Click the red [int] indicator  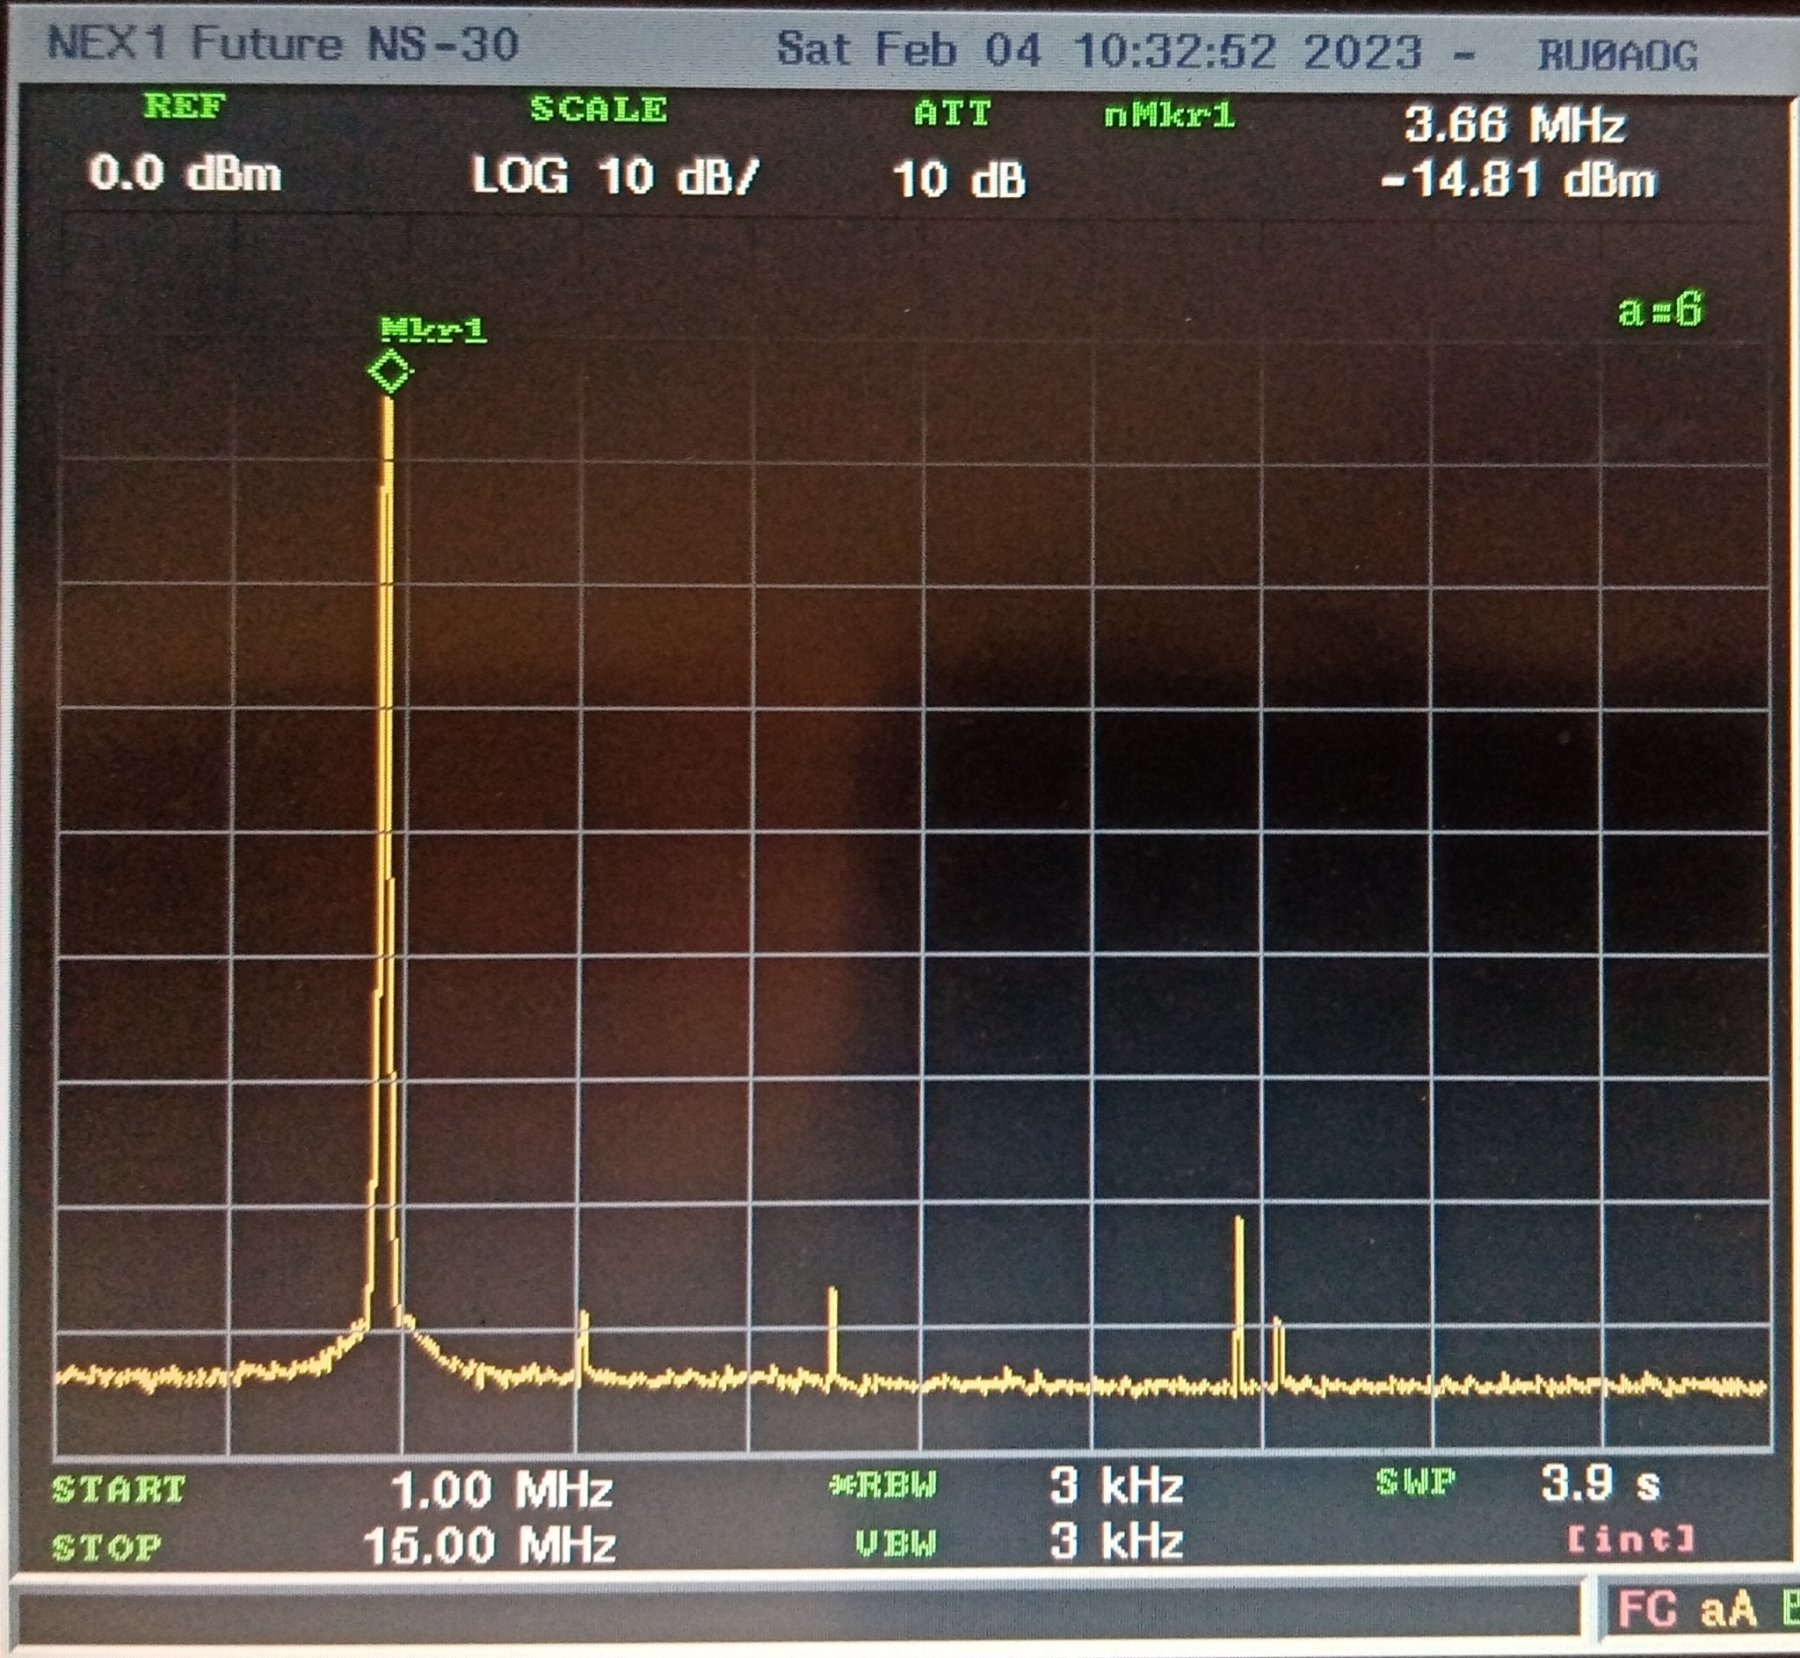(x=1630, y=1538)
